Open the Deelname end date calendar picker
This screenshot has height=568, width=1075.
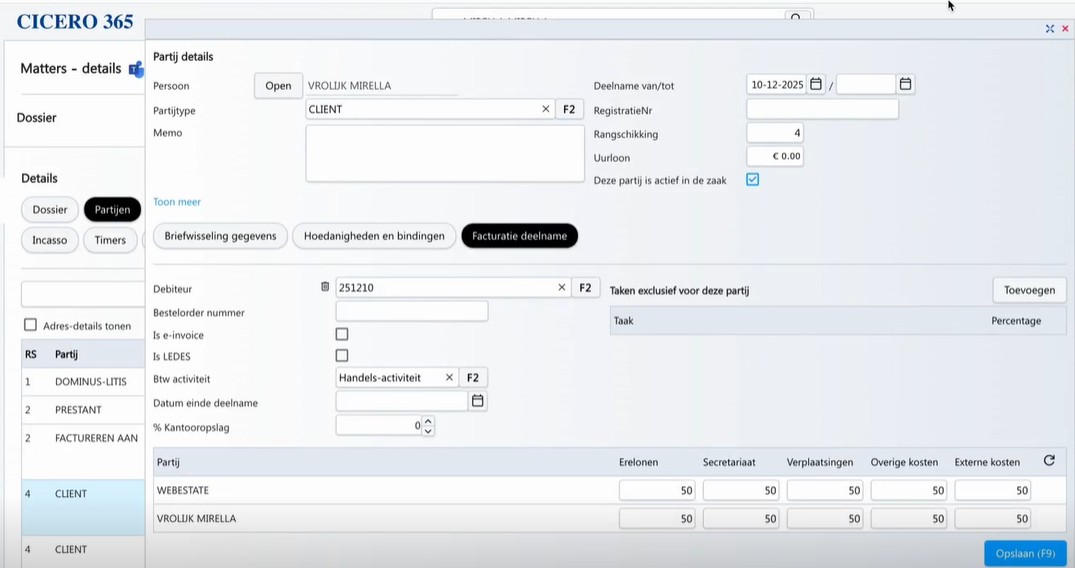coord(905,85)
